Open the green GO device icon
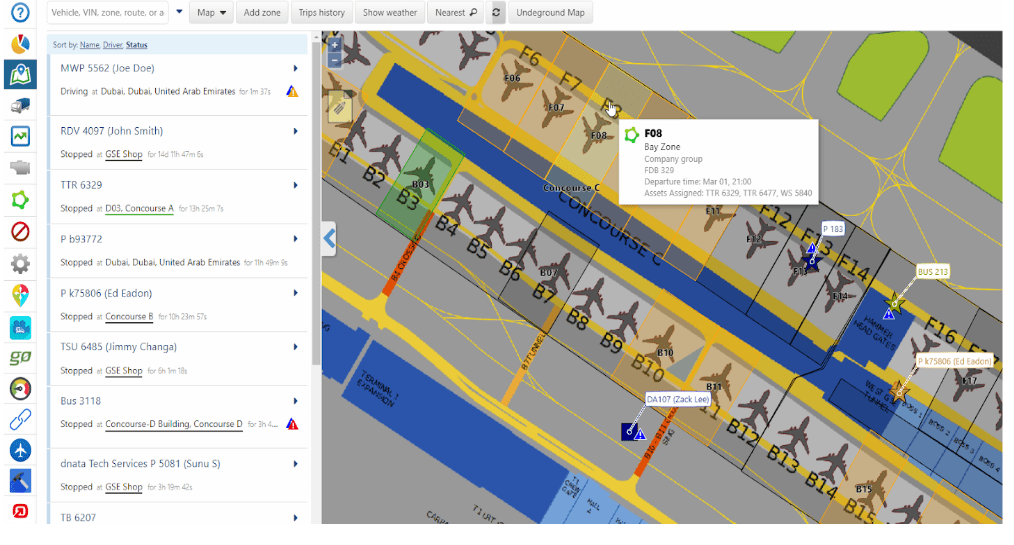The image size is (1014, 545). pos(20,358)
